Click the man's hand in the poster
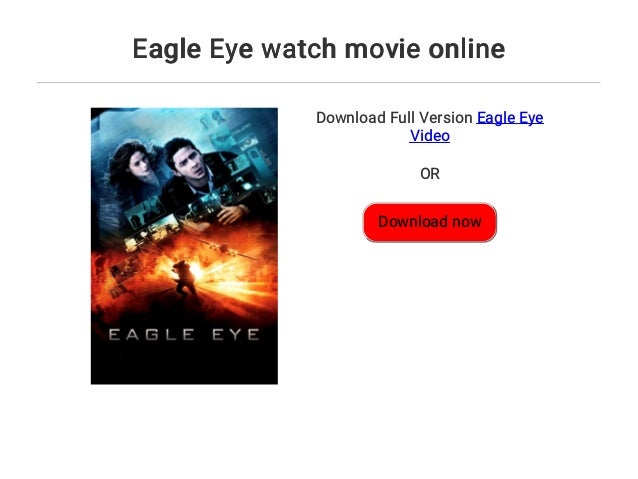Screen dimensions: 638x479 (232, 214)
